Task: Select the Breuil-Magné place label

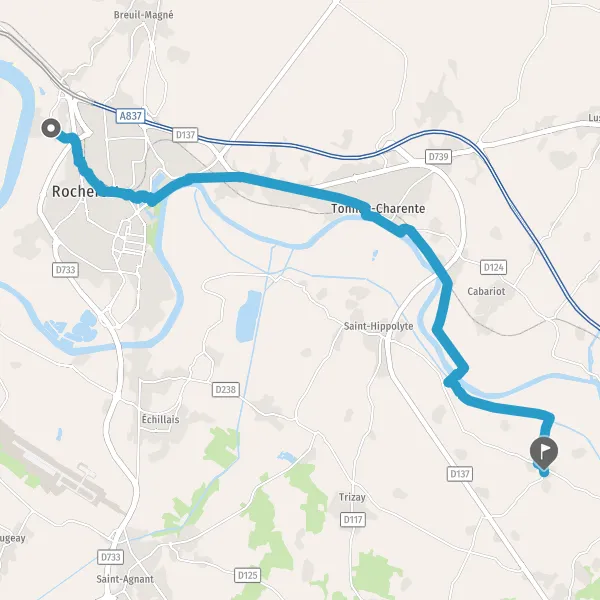Action: [143, 15]
